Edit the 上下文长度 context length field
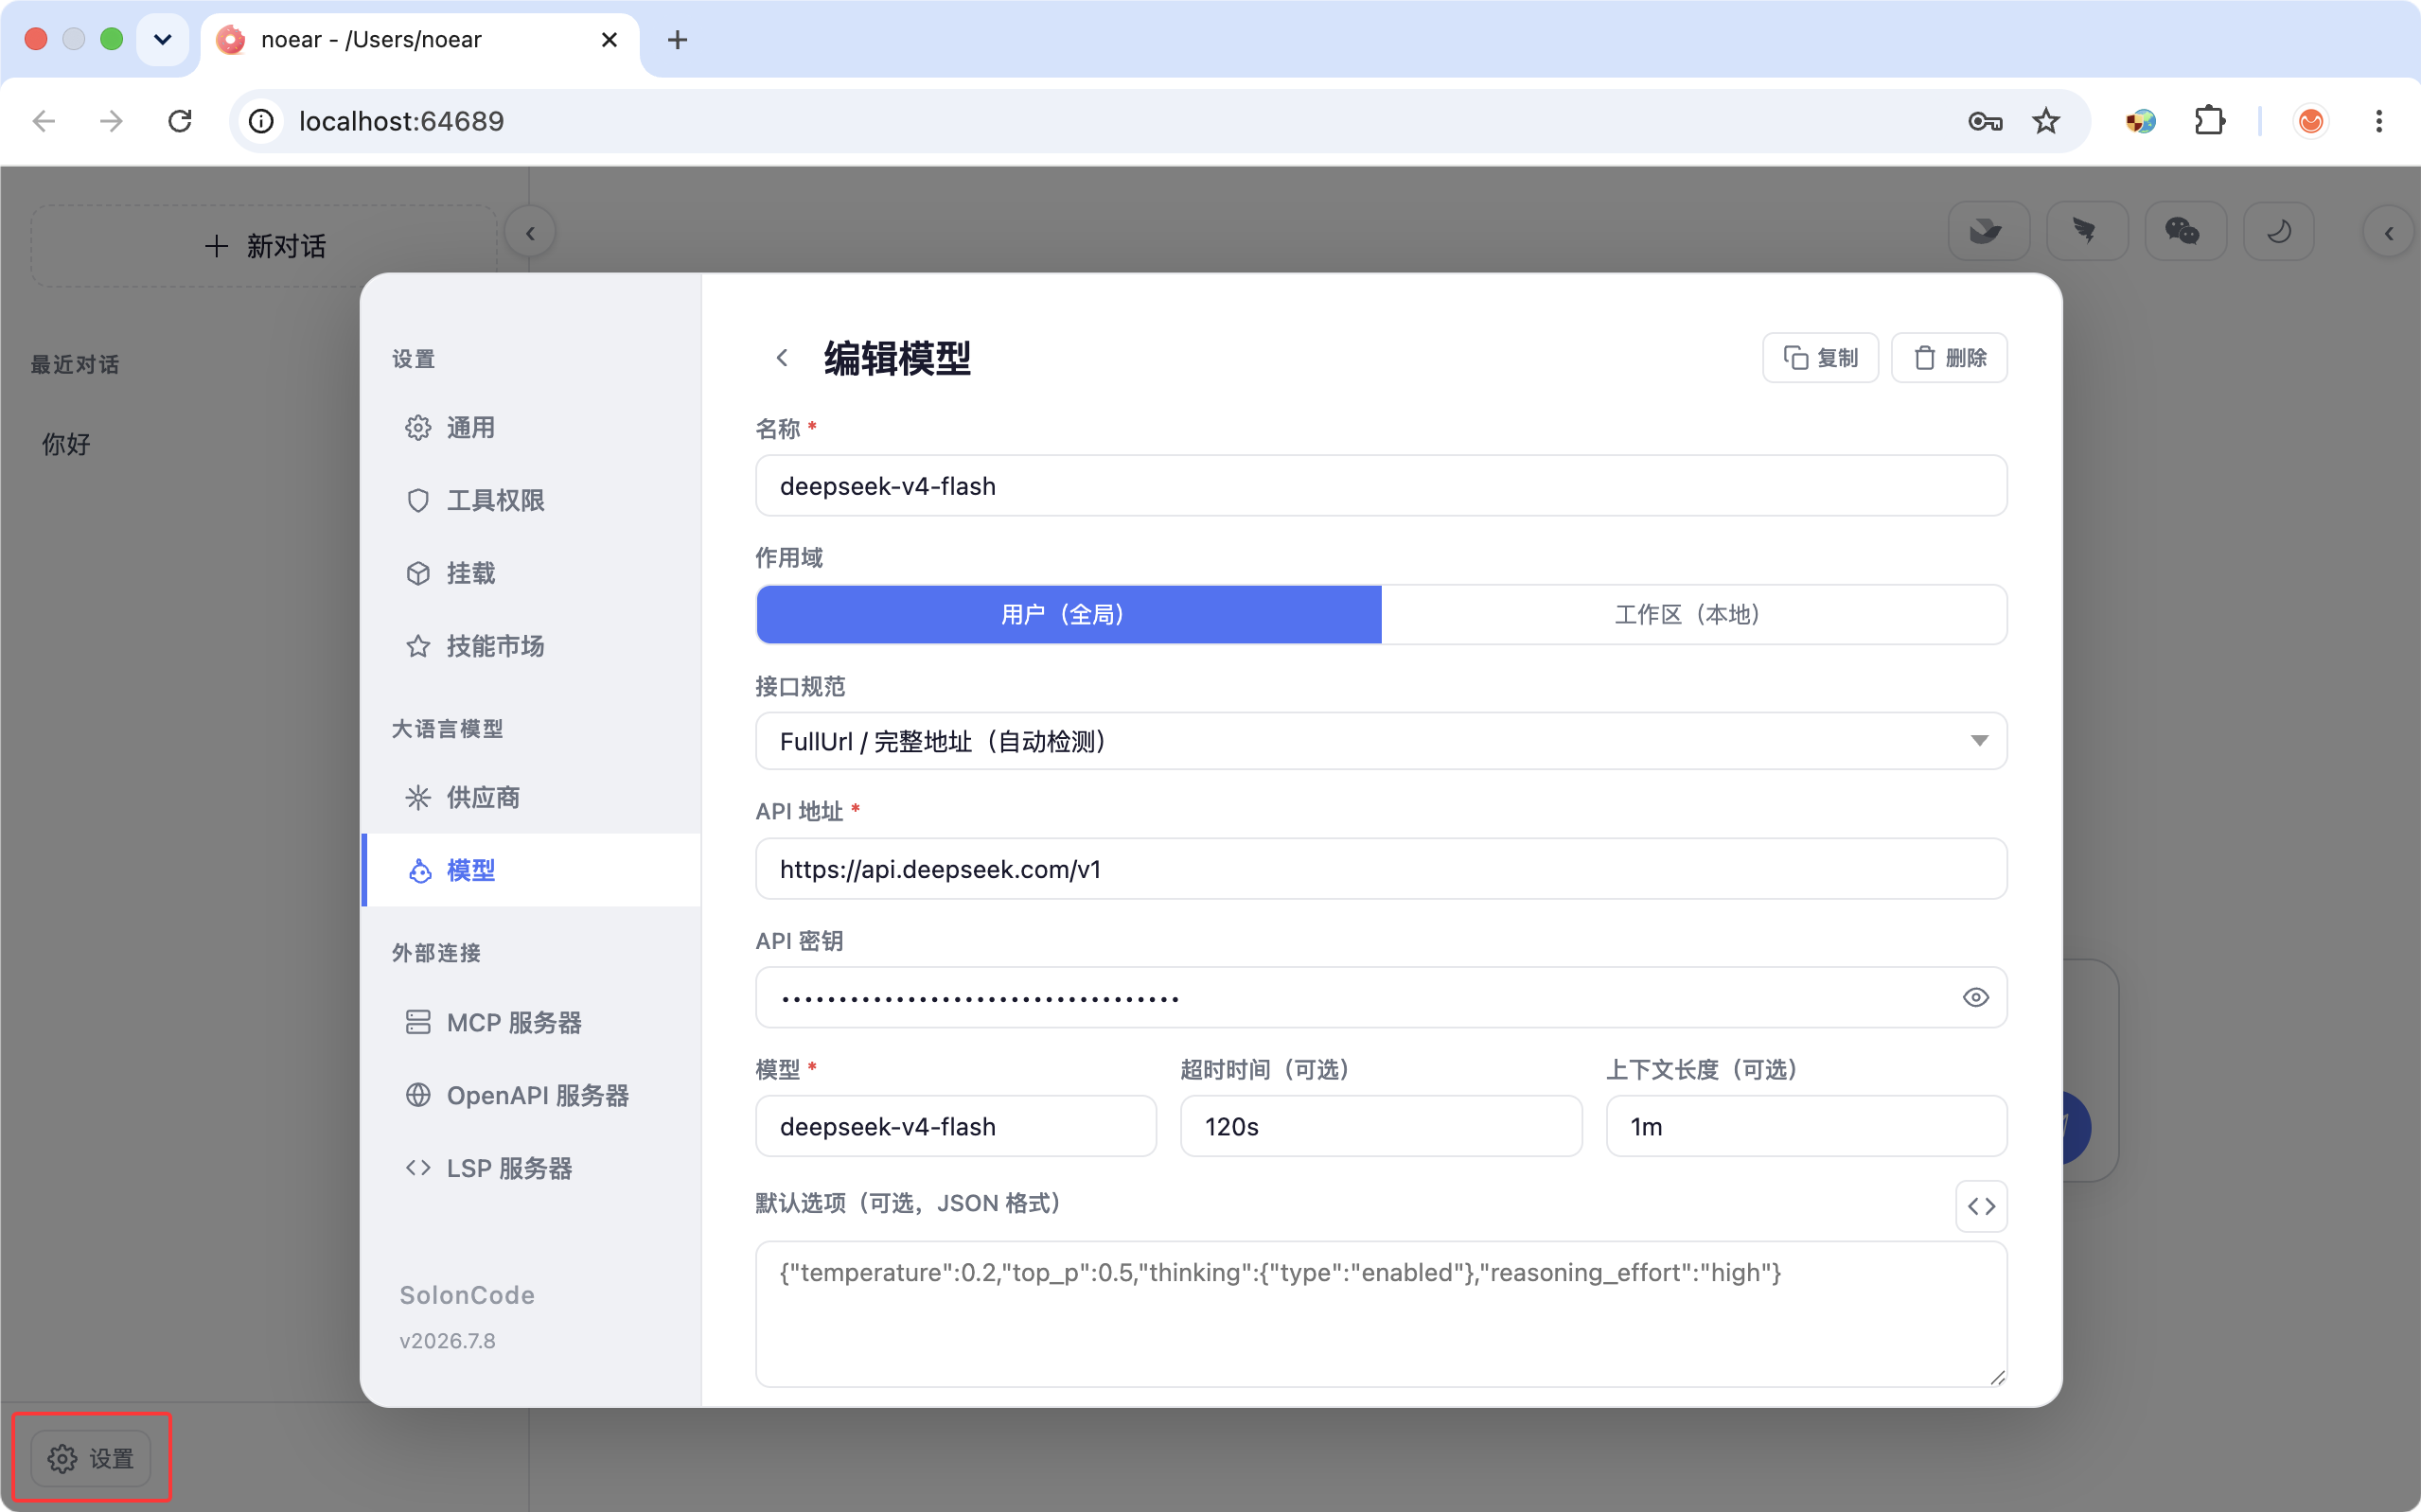The height and width of the screenshot is (1512, 2421). (1806, 1126)
